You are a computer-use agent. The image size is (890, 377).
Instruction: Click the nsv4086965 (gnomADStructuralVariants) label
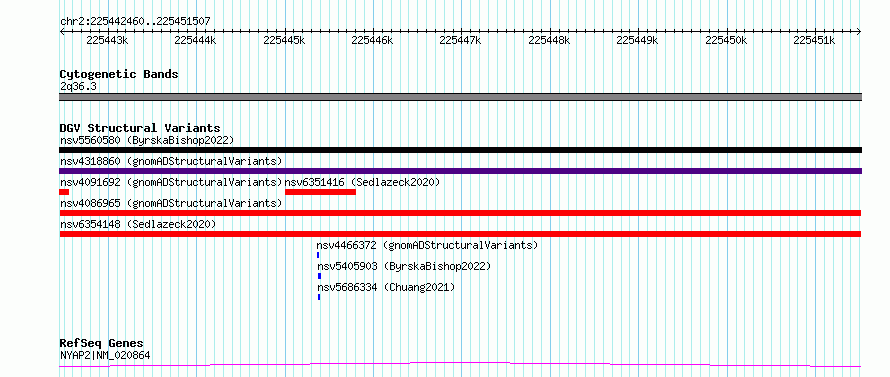171,203
